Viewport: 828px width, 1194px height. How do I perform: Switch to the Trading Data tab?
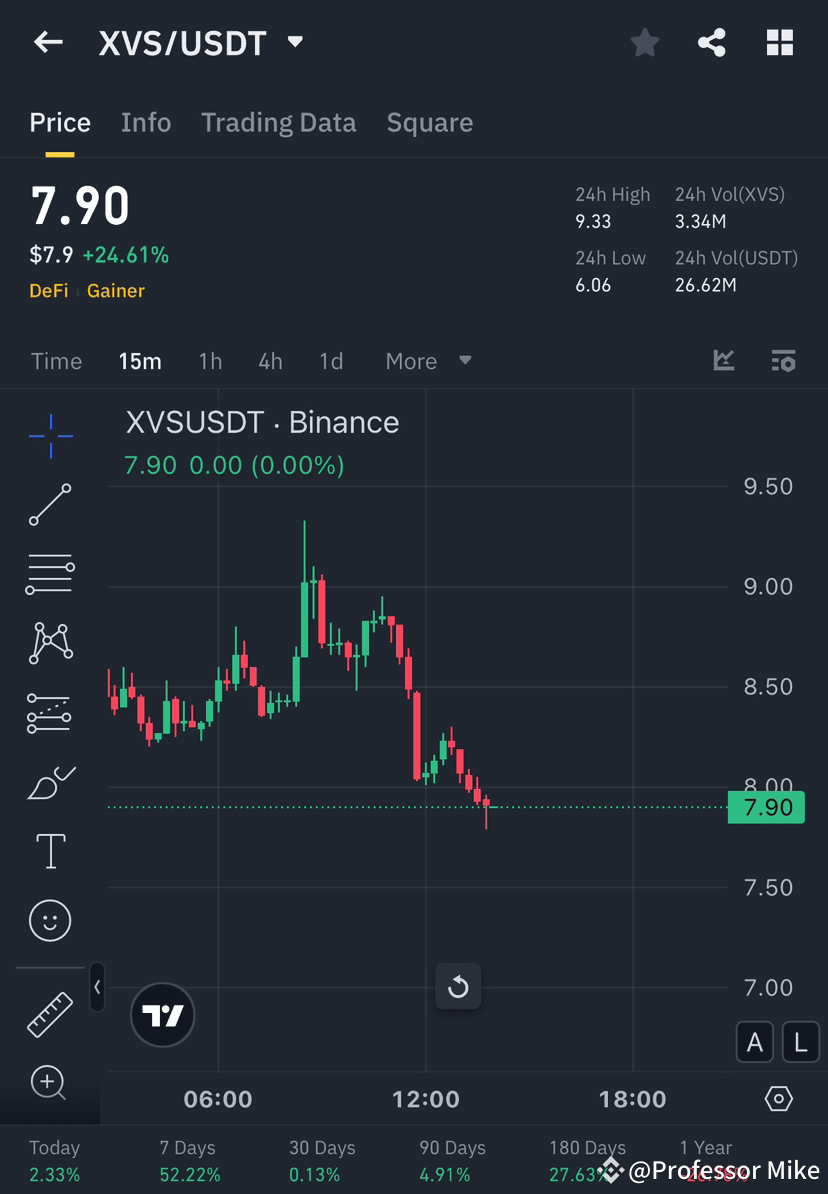coord(279,122)
